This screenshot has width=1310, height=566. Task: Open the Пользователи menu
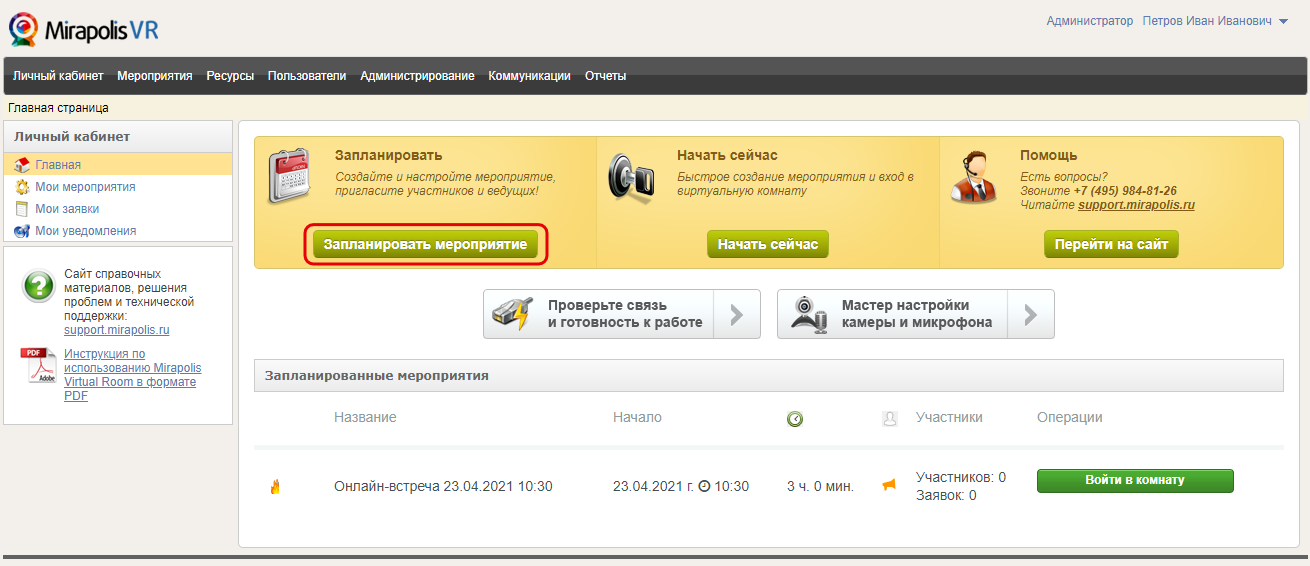[307, 76]
